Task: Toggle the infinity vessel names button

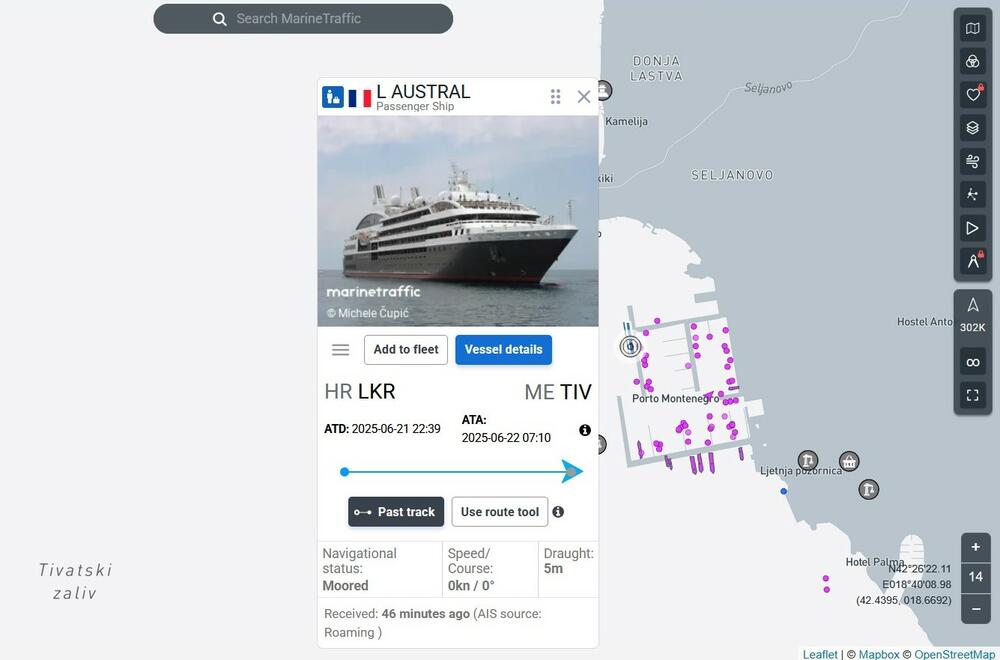Action: [x=972, y=361]
